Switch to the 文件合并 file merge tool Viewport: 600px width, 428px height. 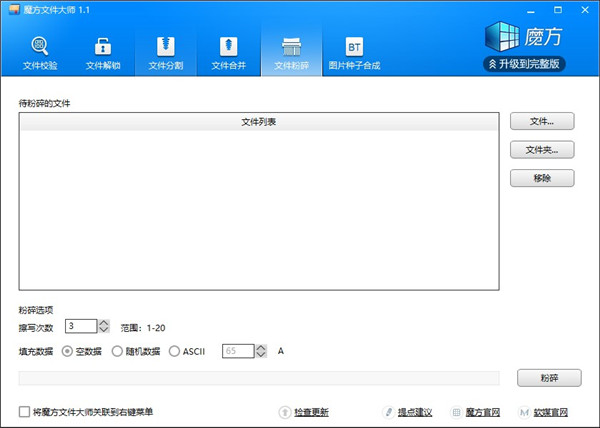228,53
